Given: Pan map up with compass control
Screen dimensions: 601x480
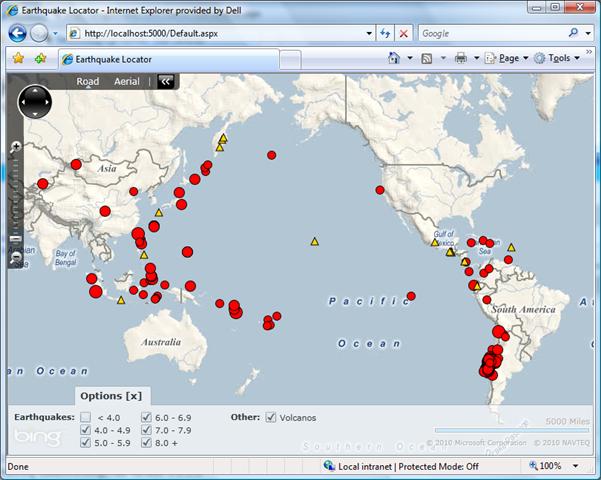Looking at the screenshot, I should point(35,90).
